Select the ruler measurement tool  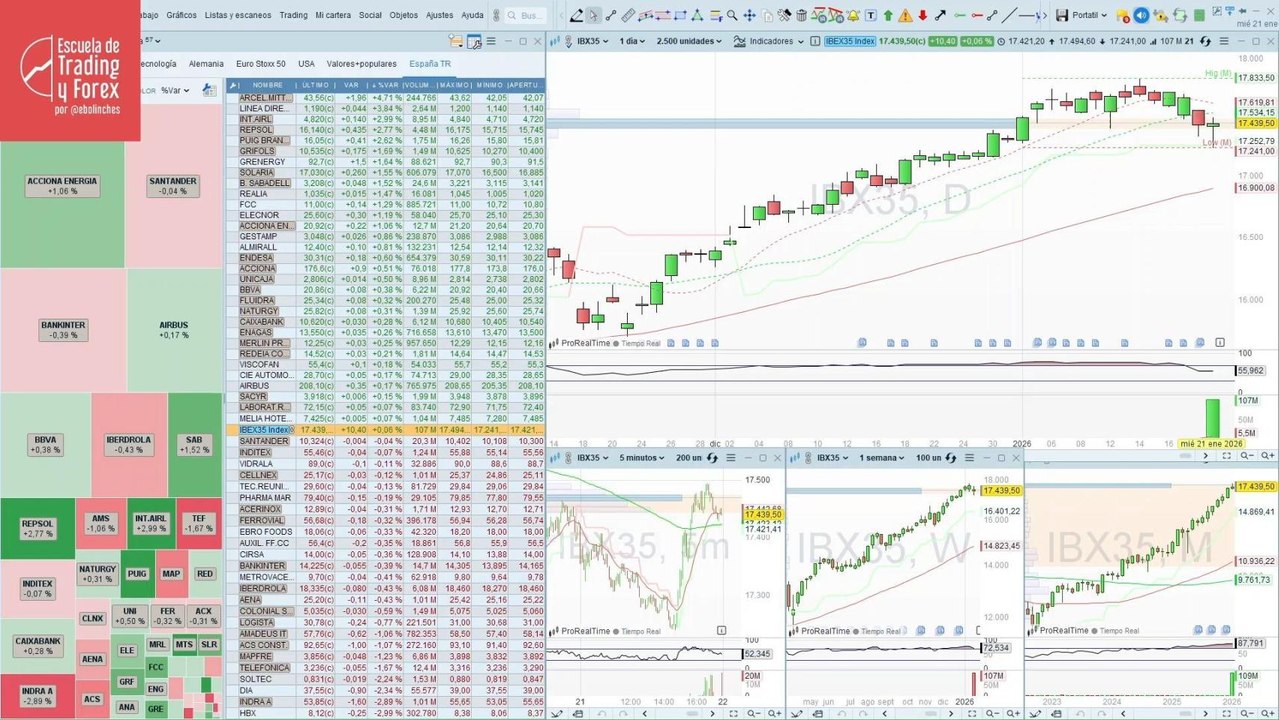tap(628, 15)
